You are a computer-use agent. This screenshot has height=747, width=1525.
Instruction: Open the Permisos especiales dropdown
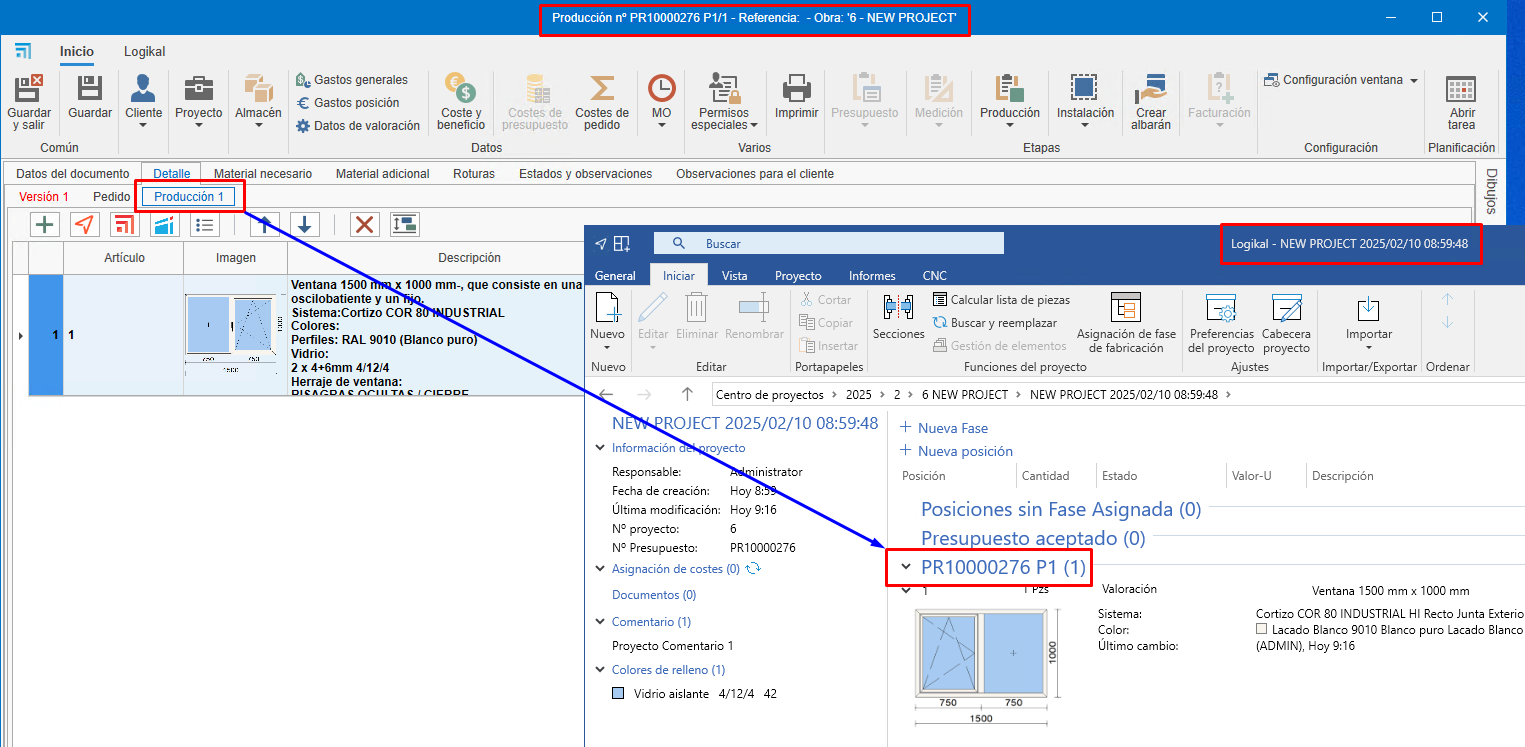pos(753,125)
